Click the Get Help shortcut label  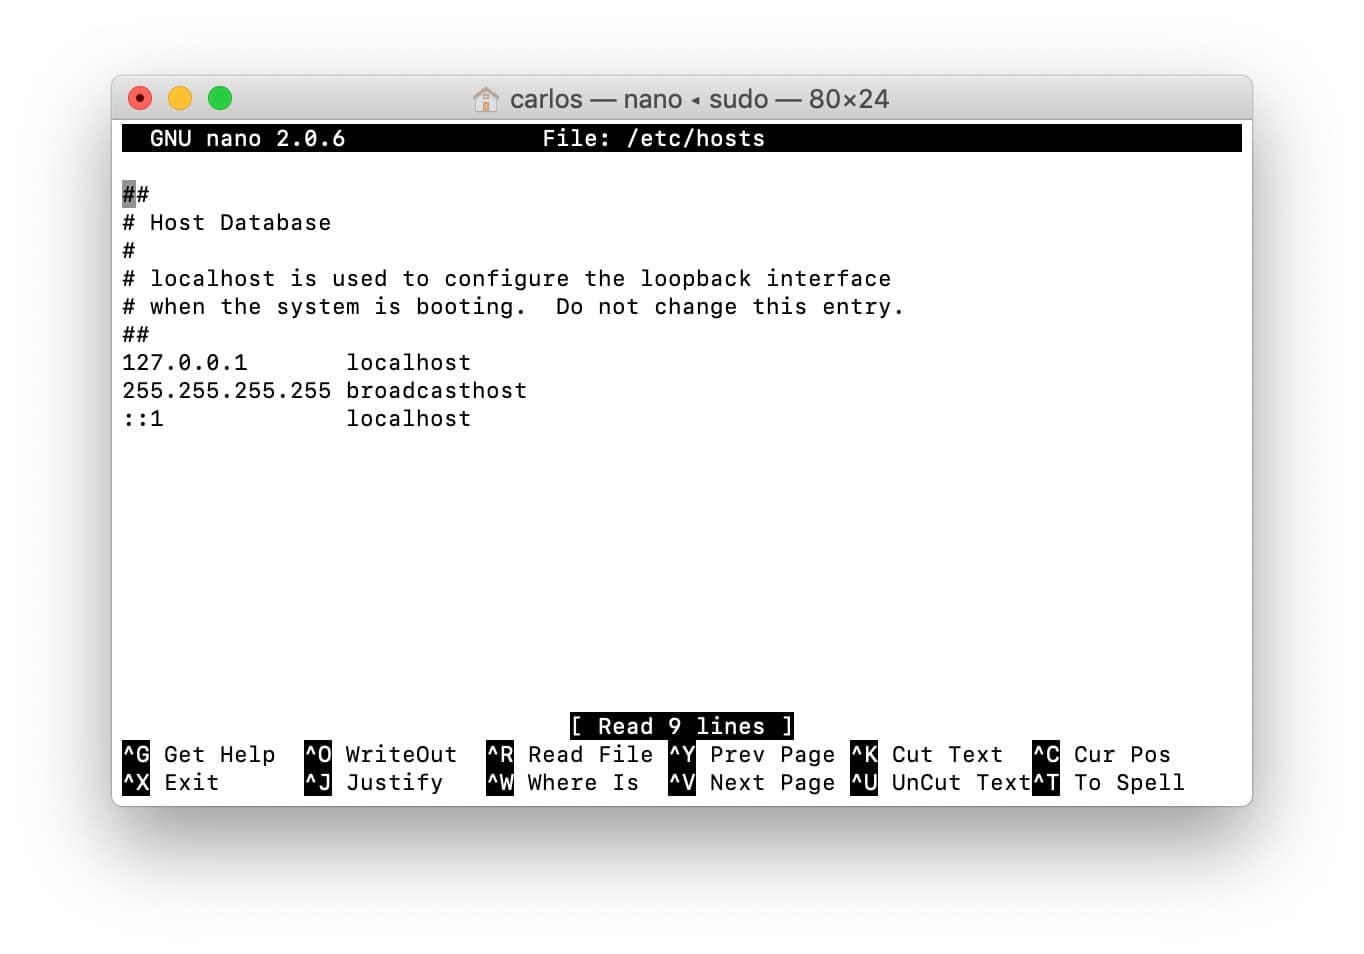pyautogui.click(x=218, y=754)
